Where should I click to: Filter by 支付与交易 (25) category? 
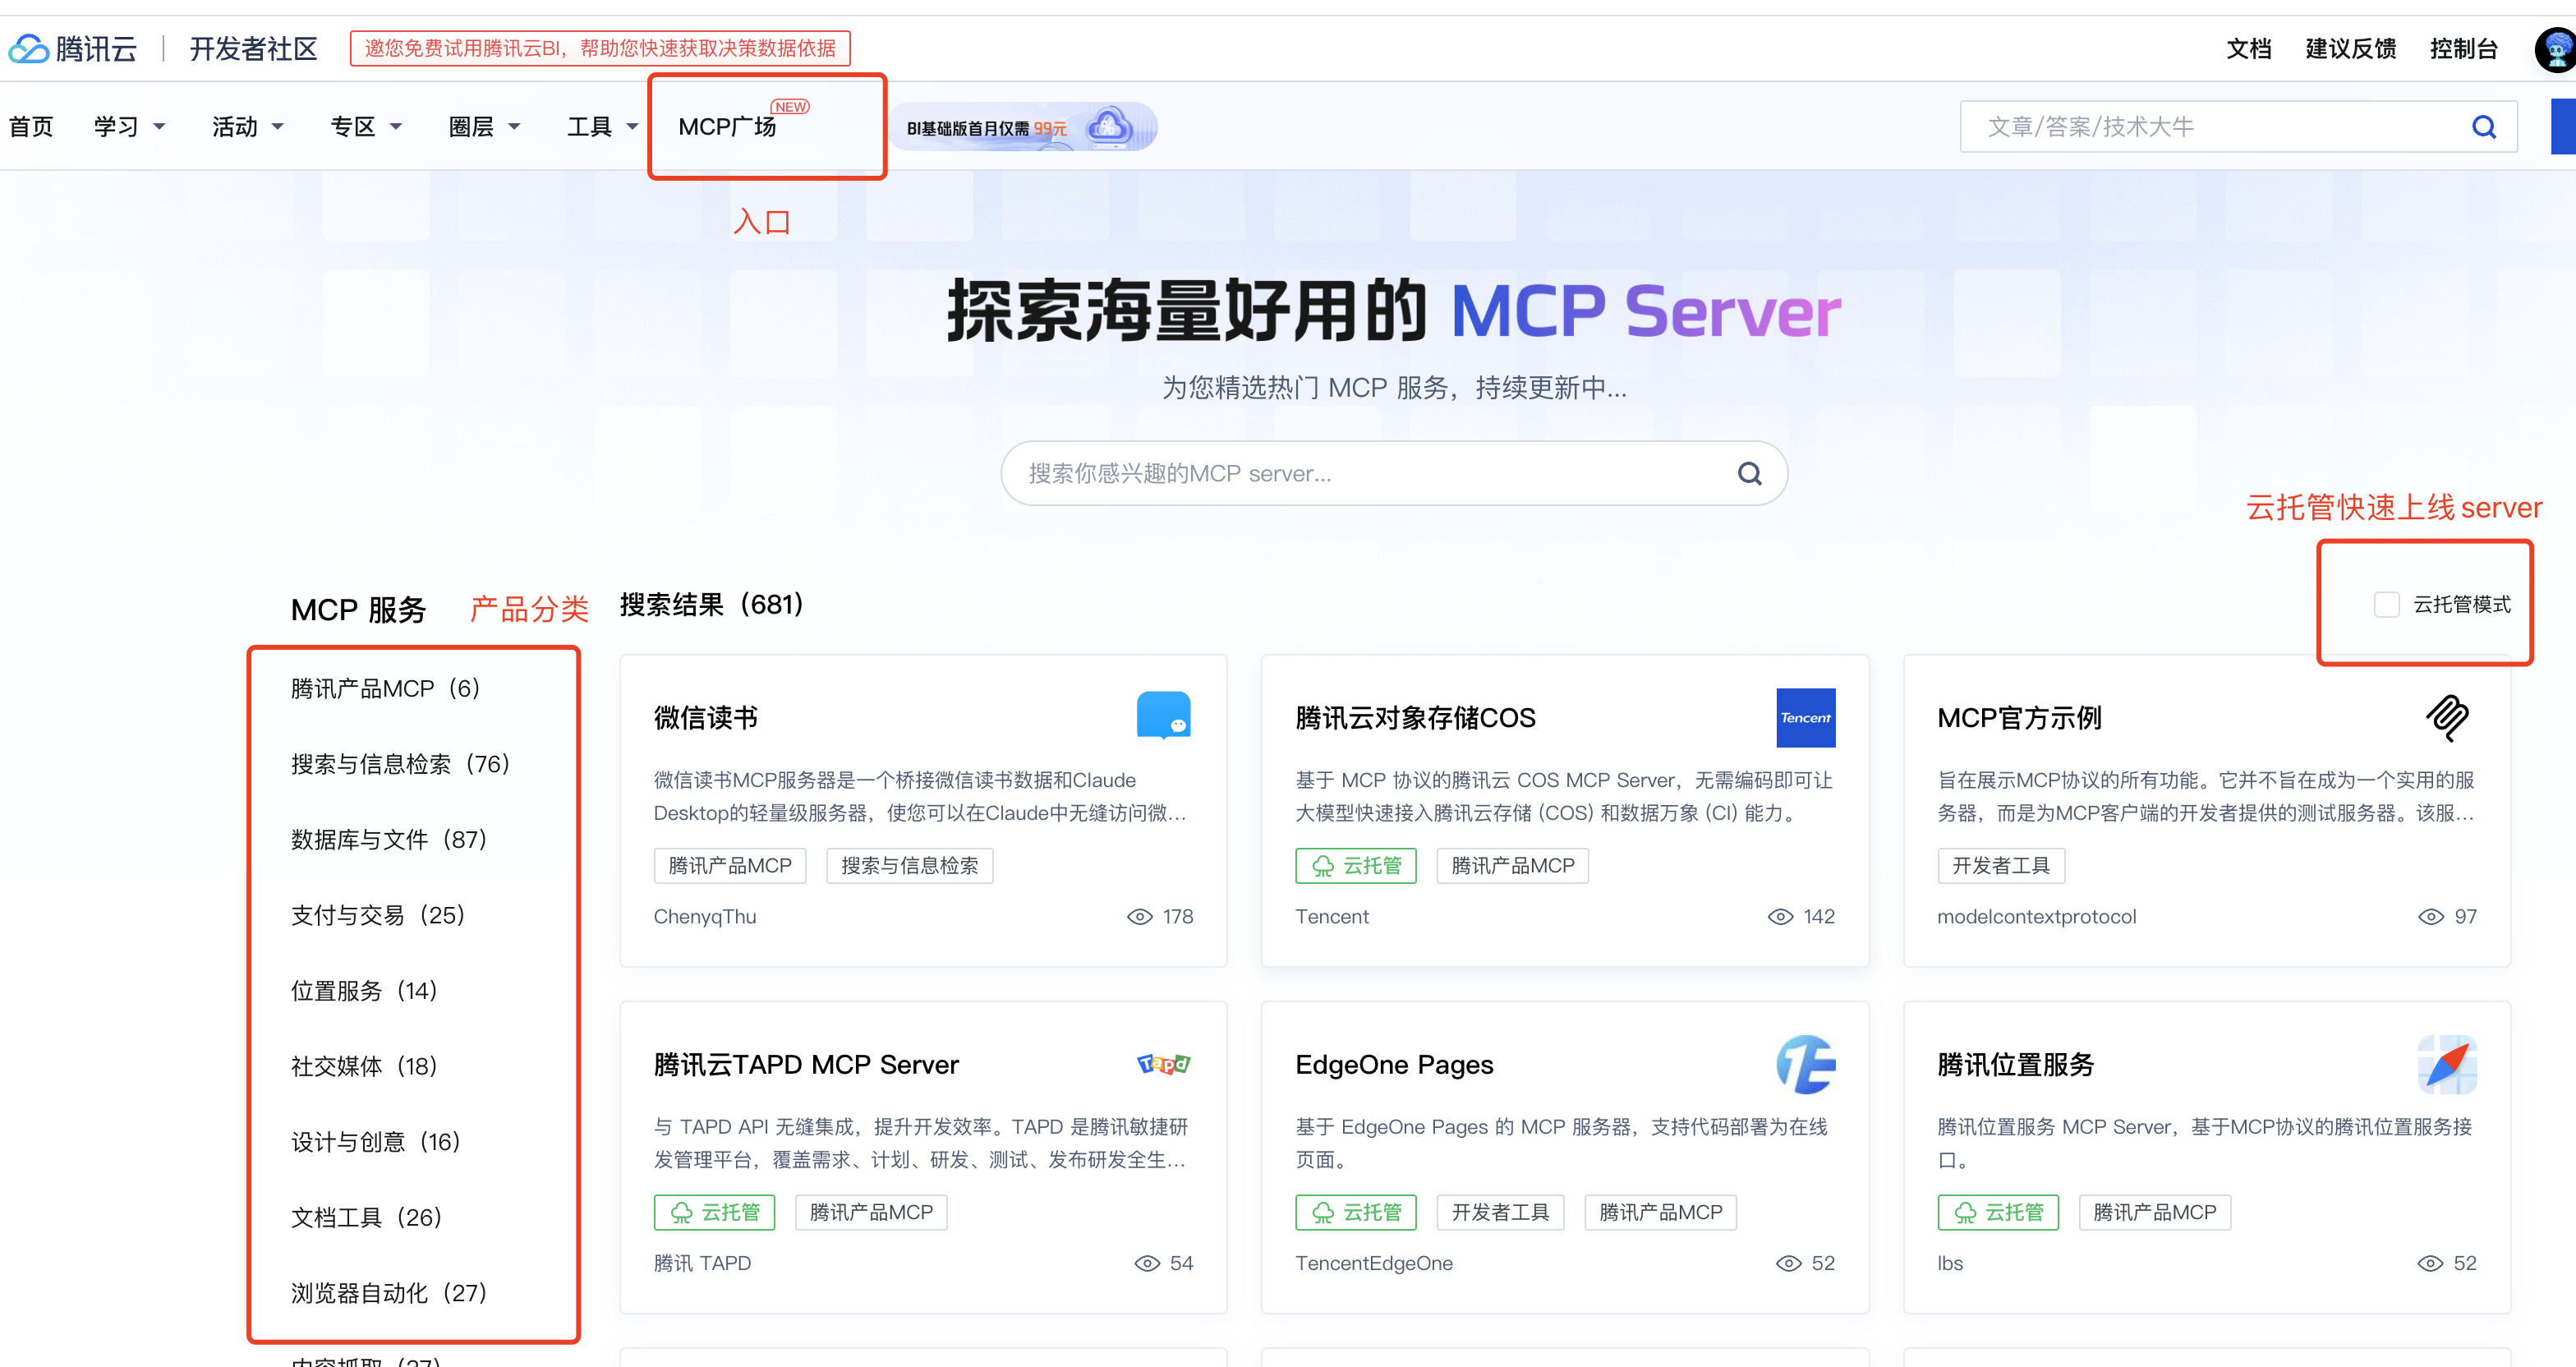coord(377,915)
